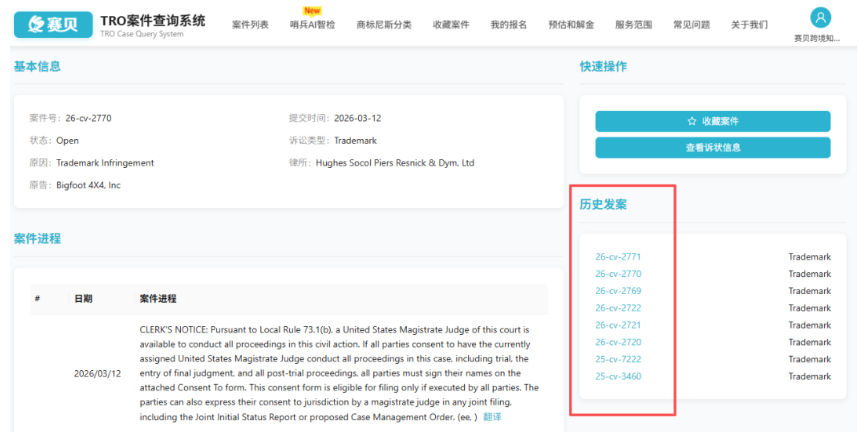Open historical case 26-cv-2771
867x437 pixels.
(618, 257)
